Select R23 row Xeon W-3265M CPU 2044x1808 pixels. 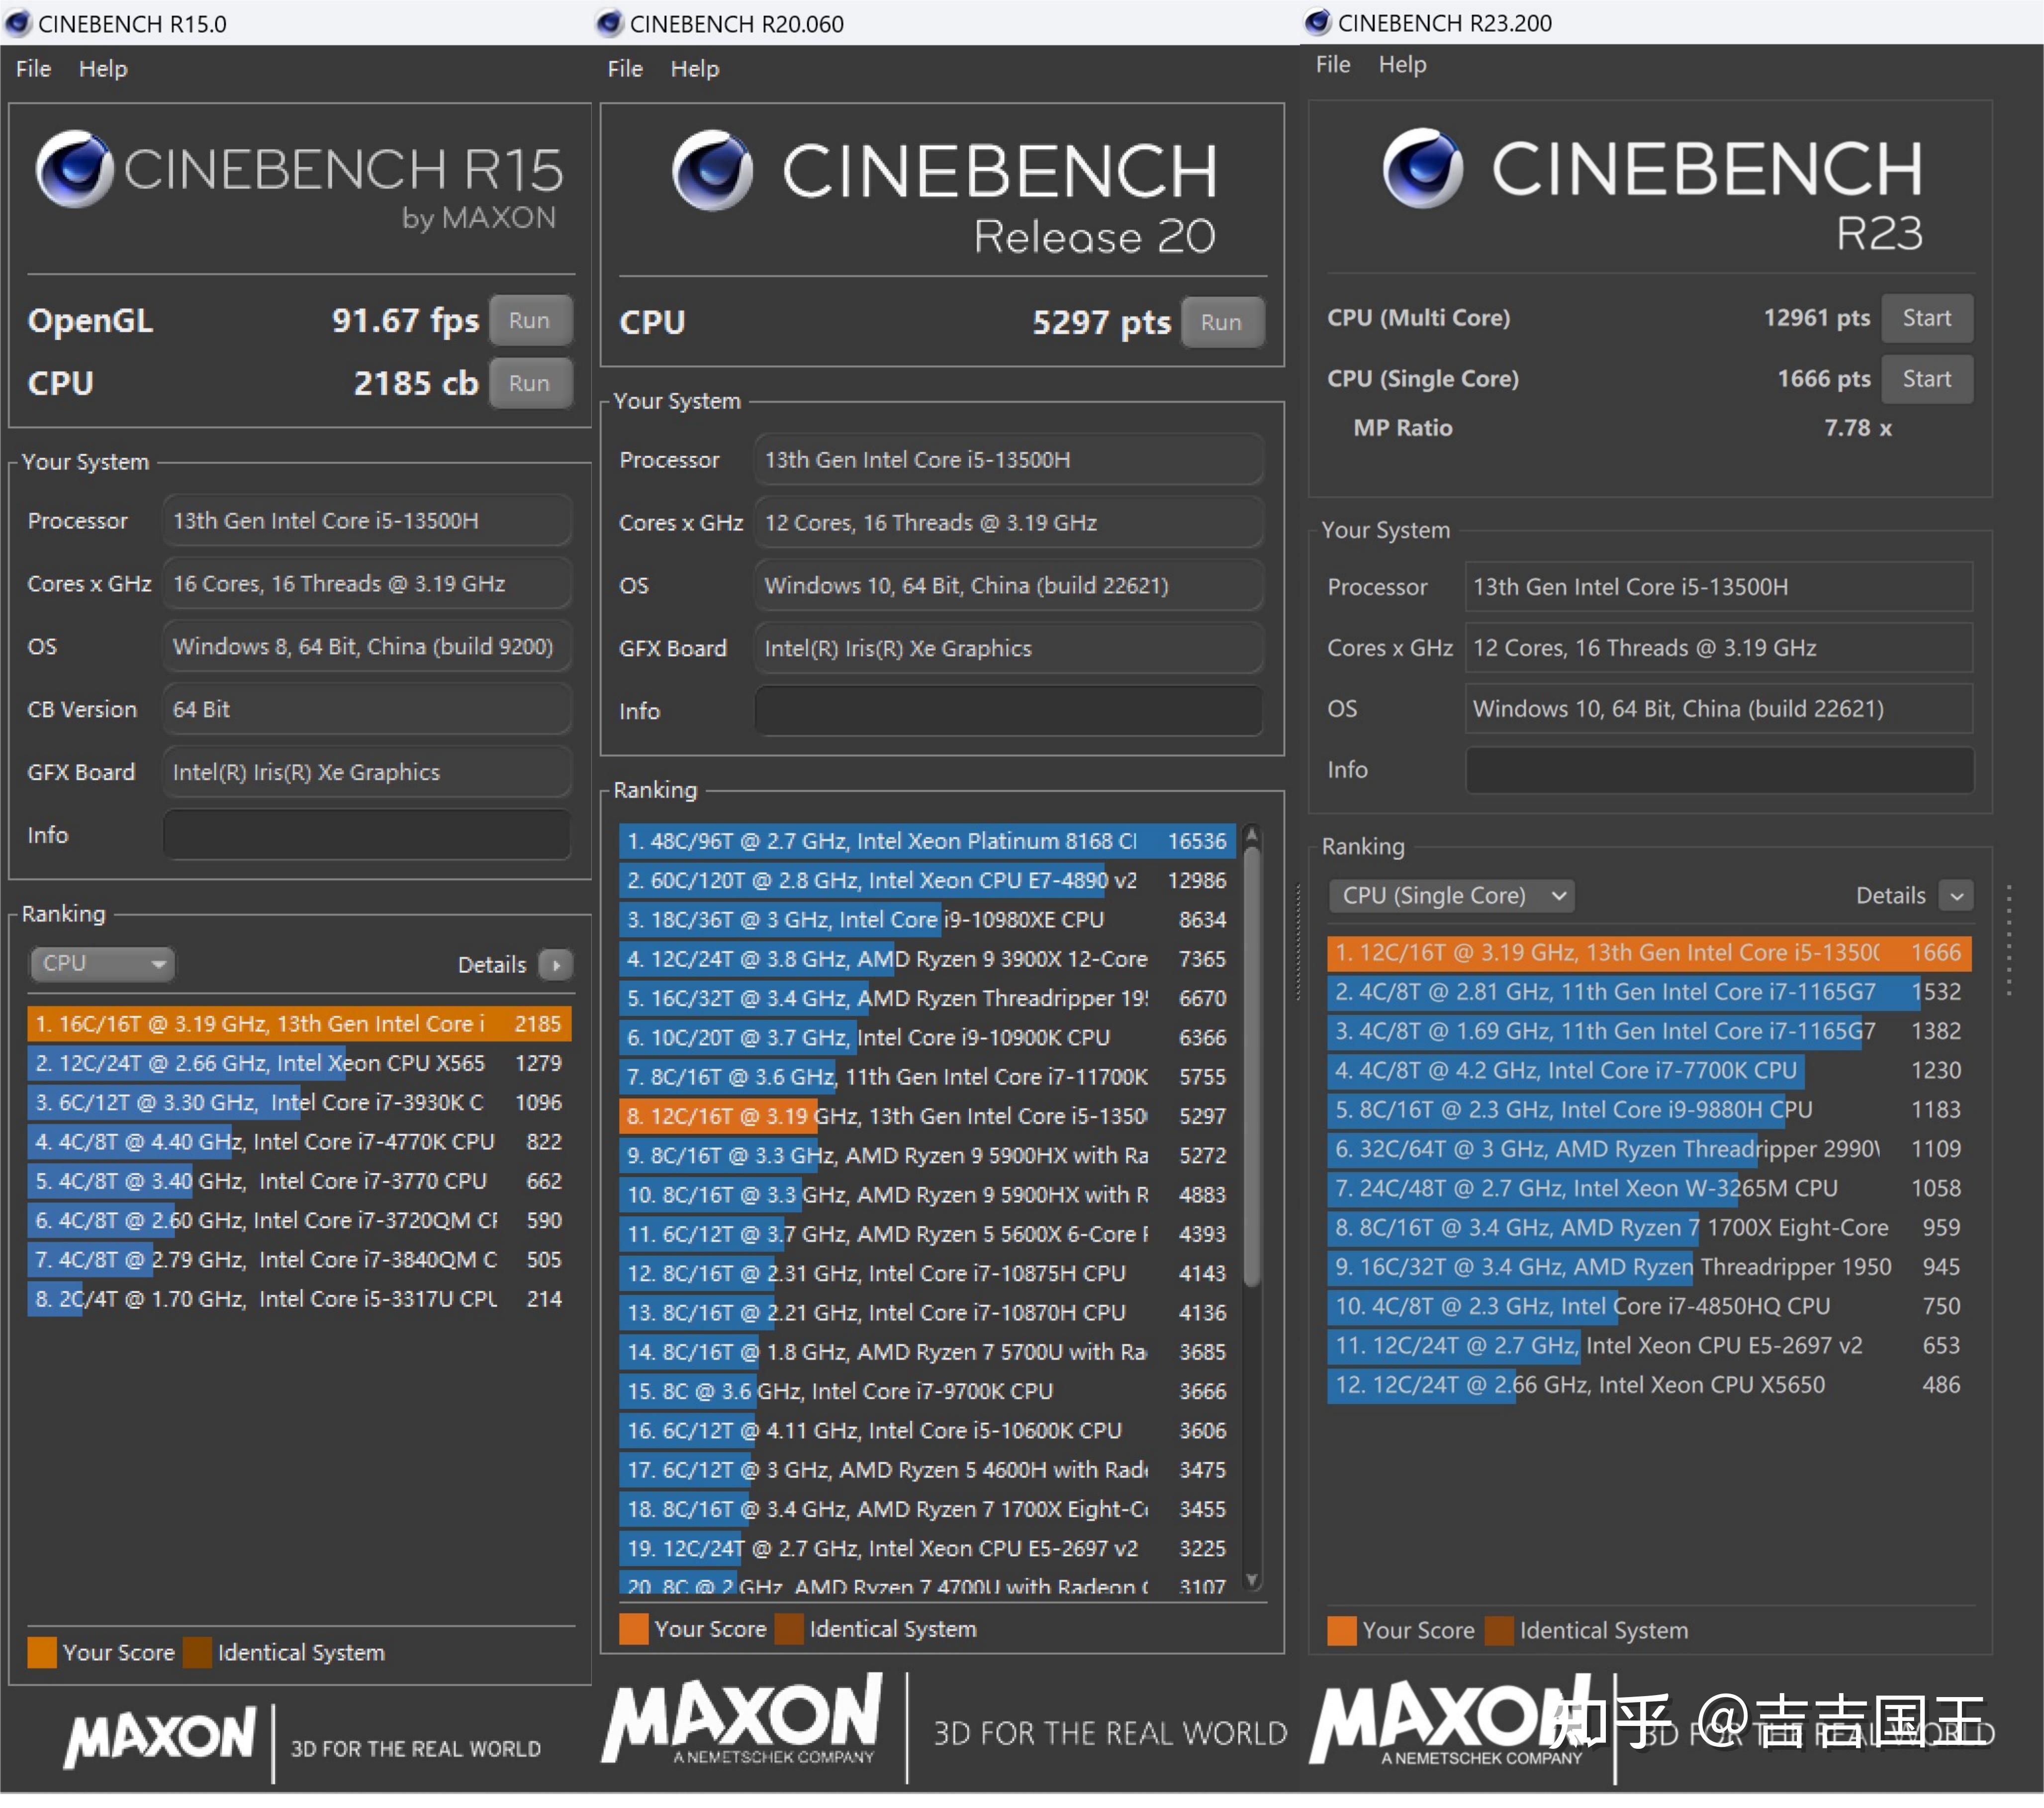pyautogui.click(x=1650, y=1188)
